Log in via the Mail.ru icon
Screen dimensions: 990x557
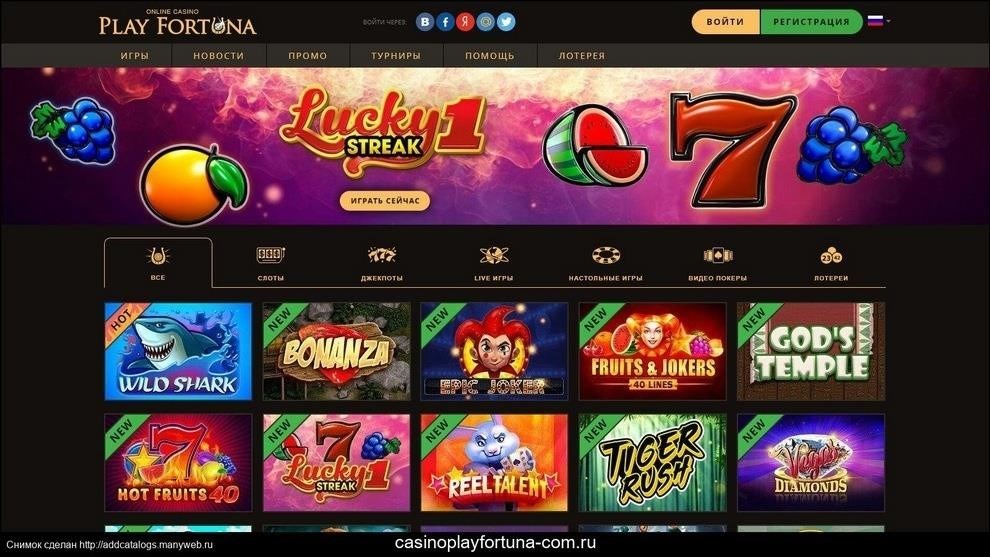tap(486, 22)
